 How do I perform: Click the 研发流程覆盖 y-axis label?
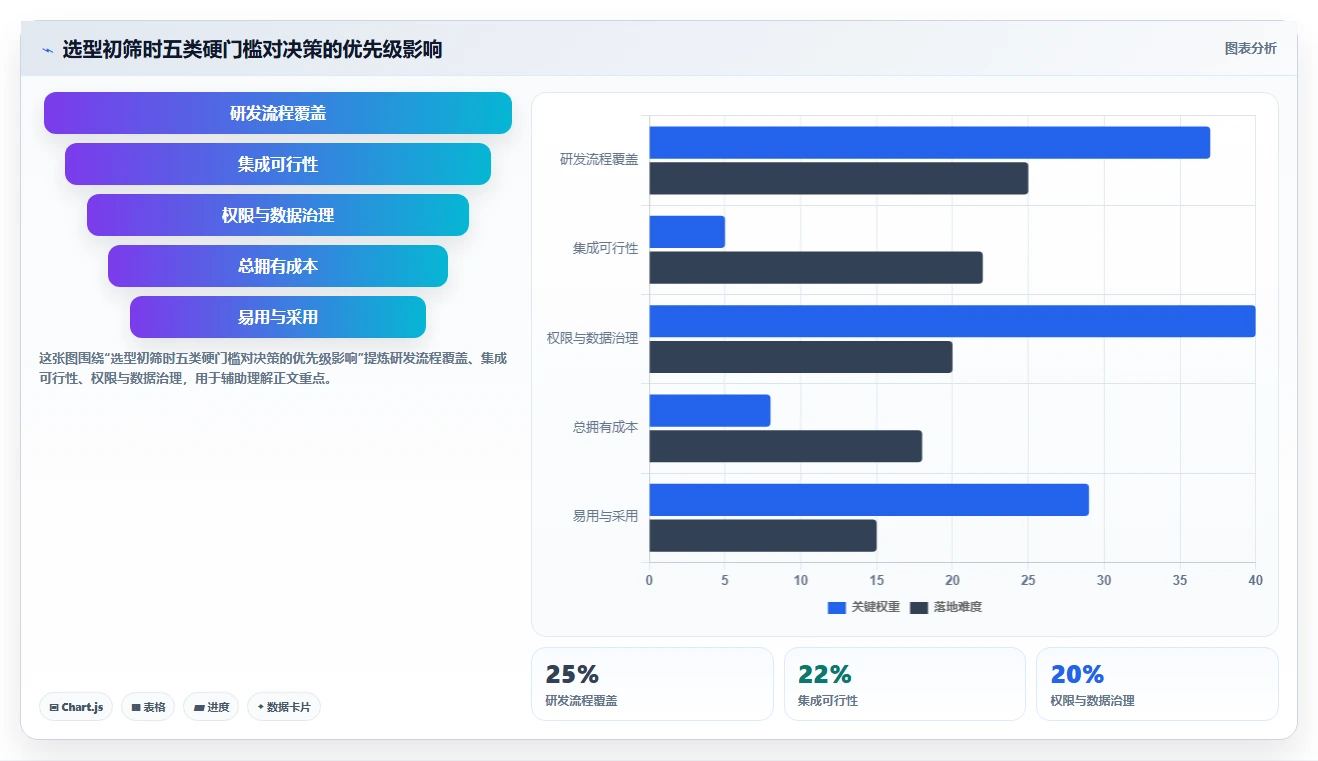[599, 159]
